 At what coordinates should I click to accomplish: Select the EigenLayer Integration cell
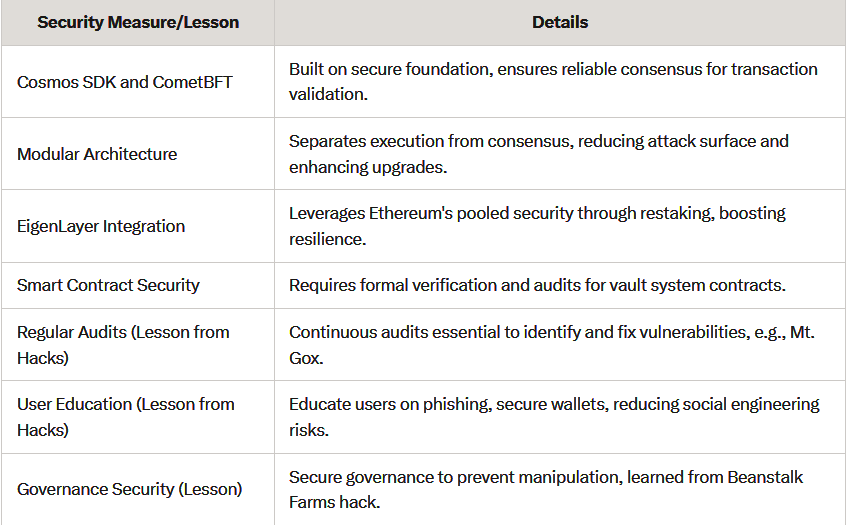point(138,226)
